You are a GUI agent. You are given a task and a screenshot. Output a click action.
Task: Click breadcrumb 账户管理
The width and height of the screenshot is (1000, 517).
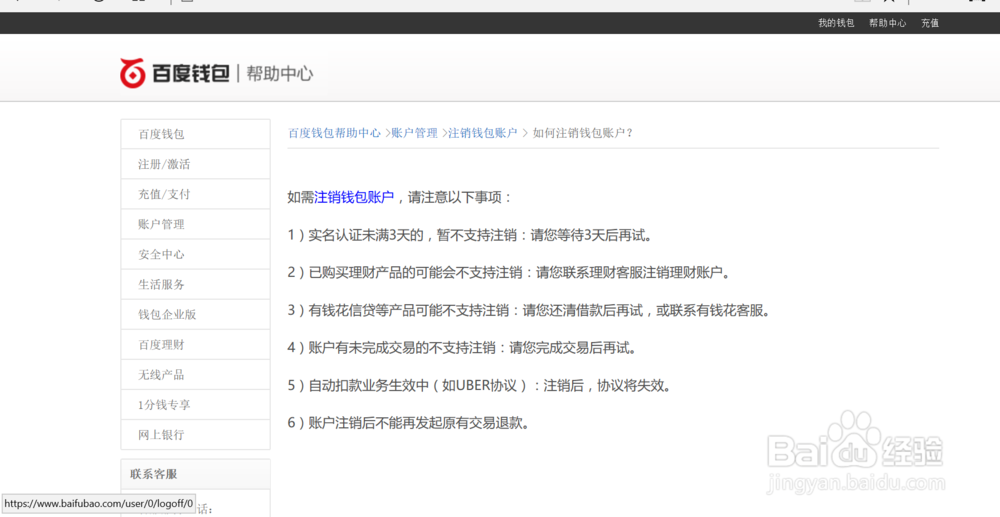(415, 133)
